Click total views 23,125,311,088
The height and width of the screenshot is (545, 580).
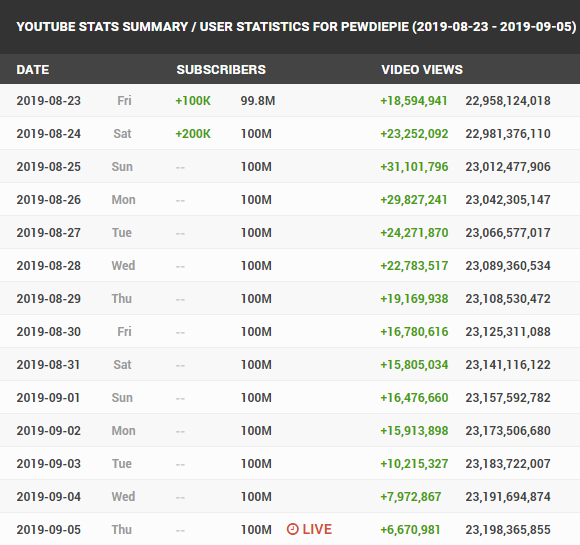(x=508, y=331)
